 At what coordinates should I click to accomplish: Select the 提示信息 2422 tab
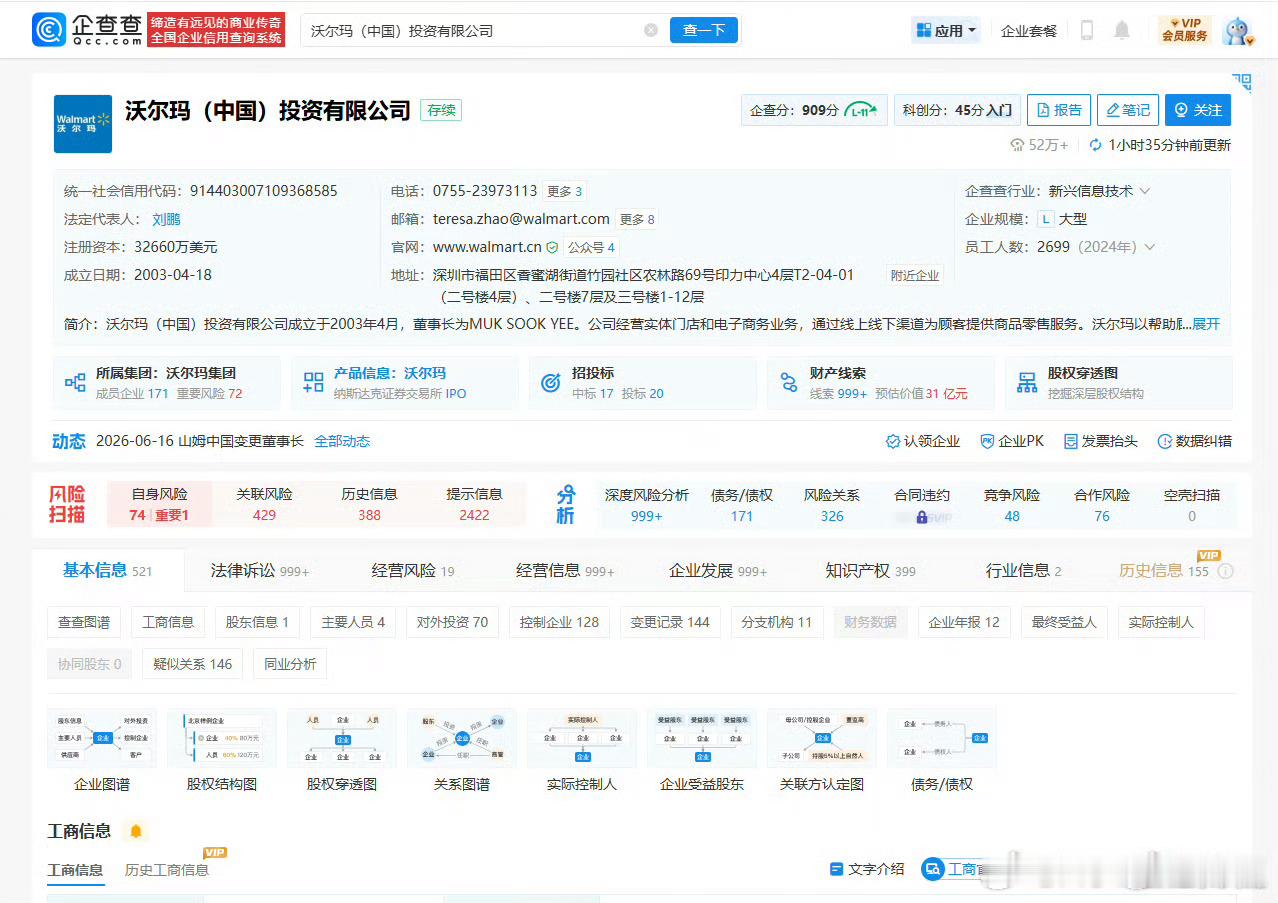pyautogui.click(x=474, y=505)
